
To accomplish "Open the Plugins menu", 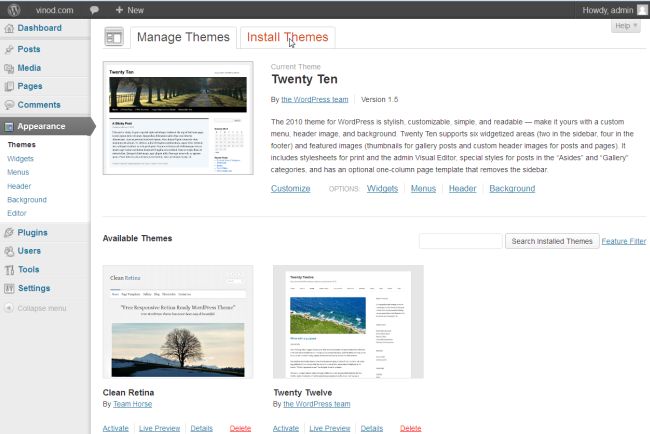I will [x=32, y=233].
